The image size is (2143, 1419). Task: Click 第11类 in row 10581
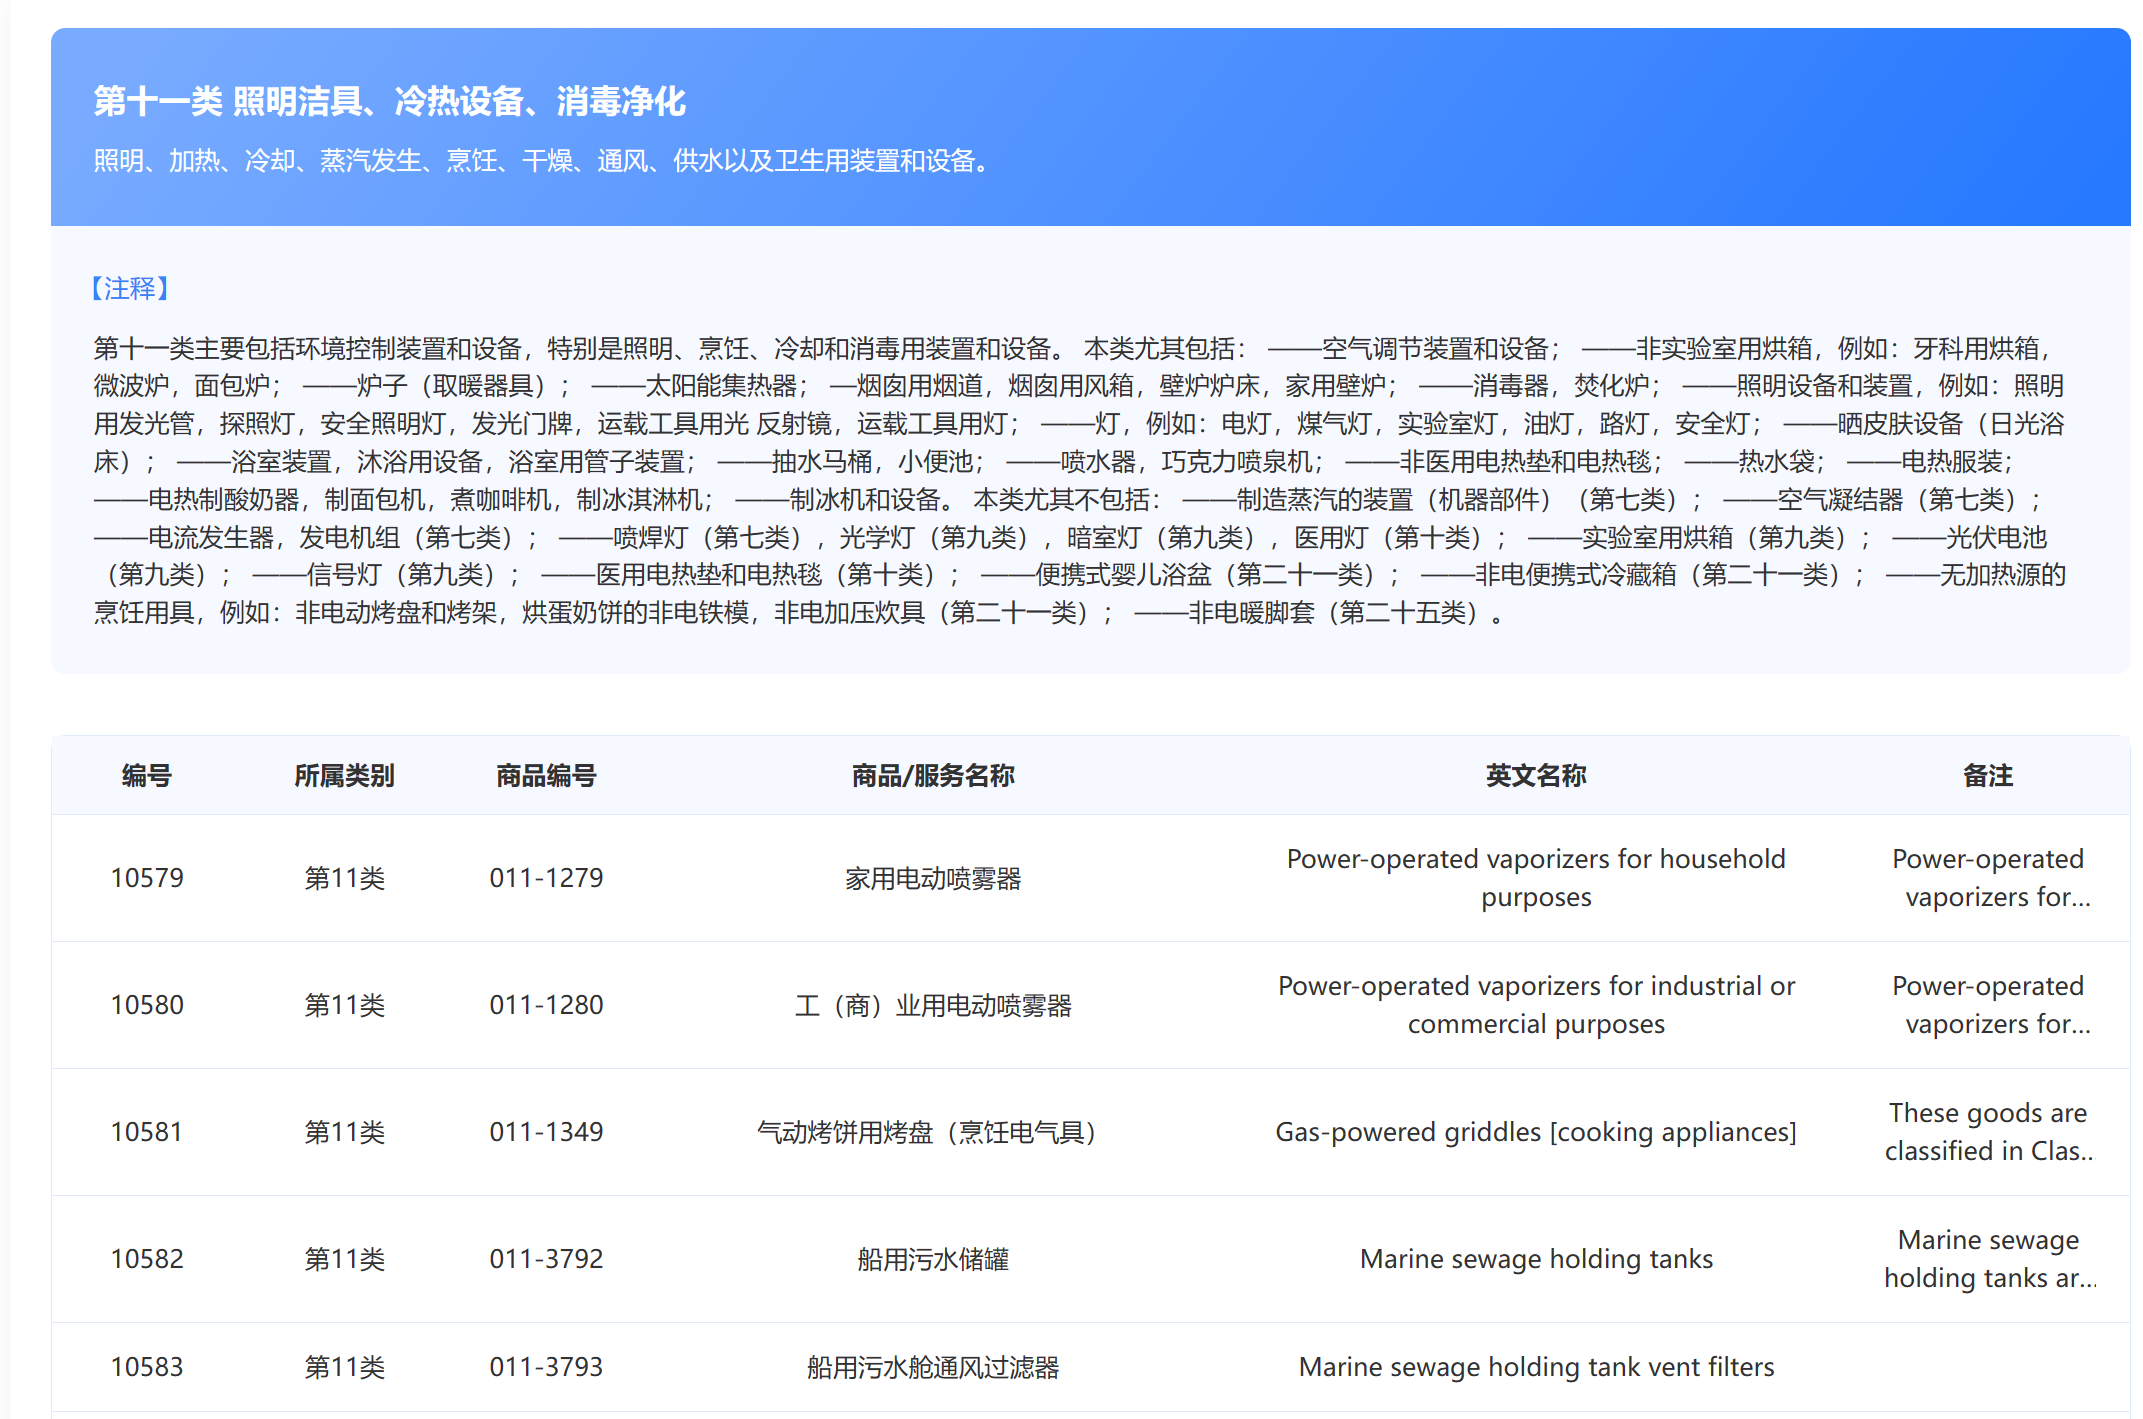click(344, 1132)
